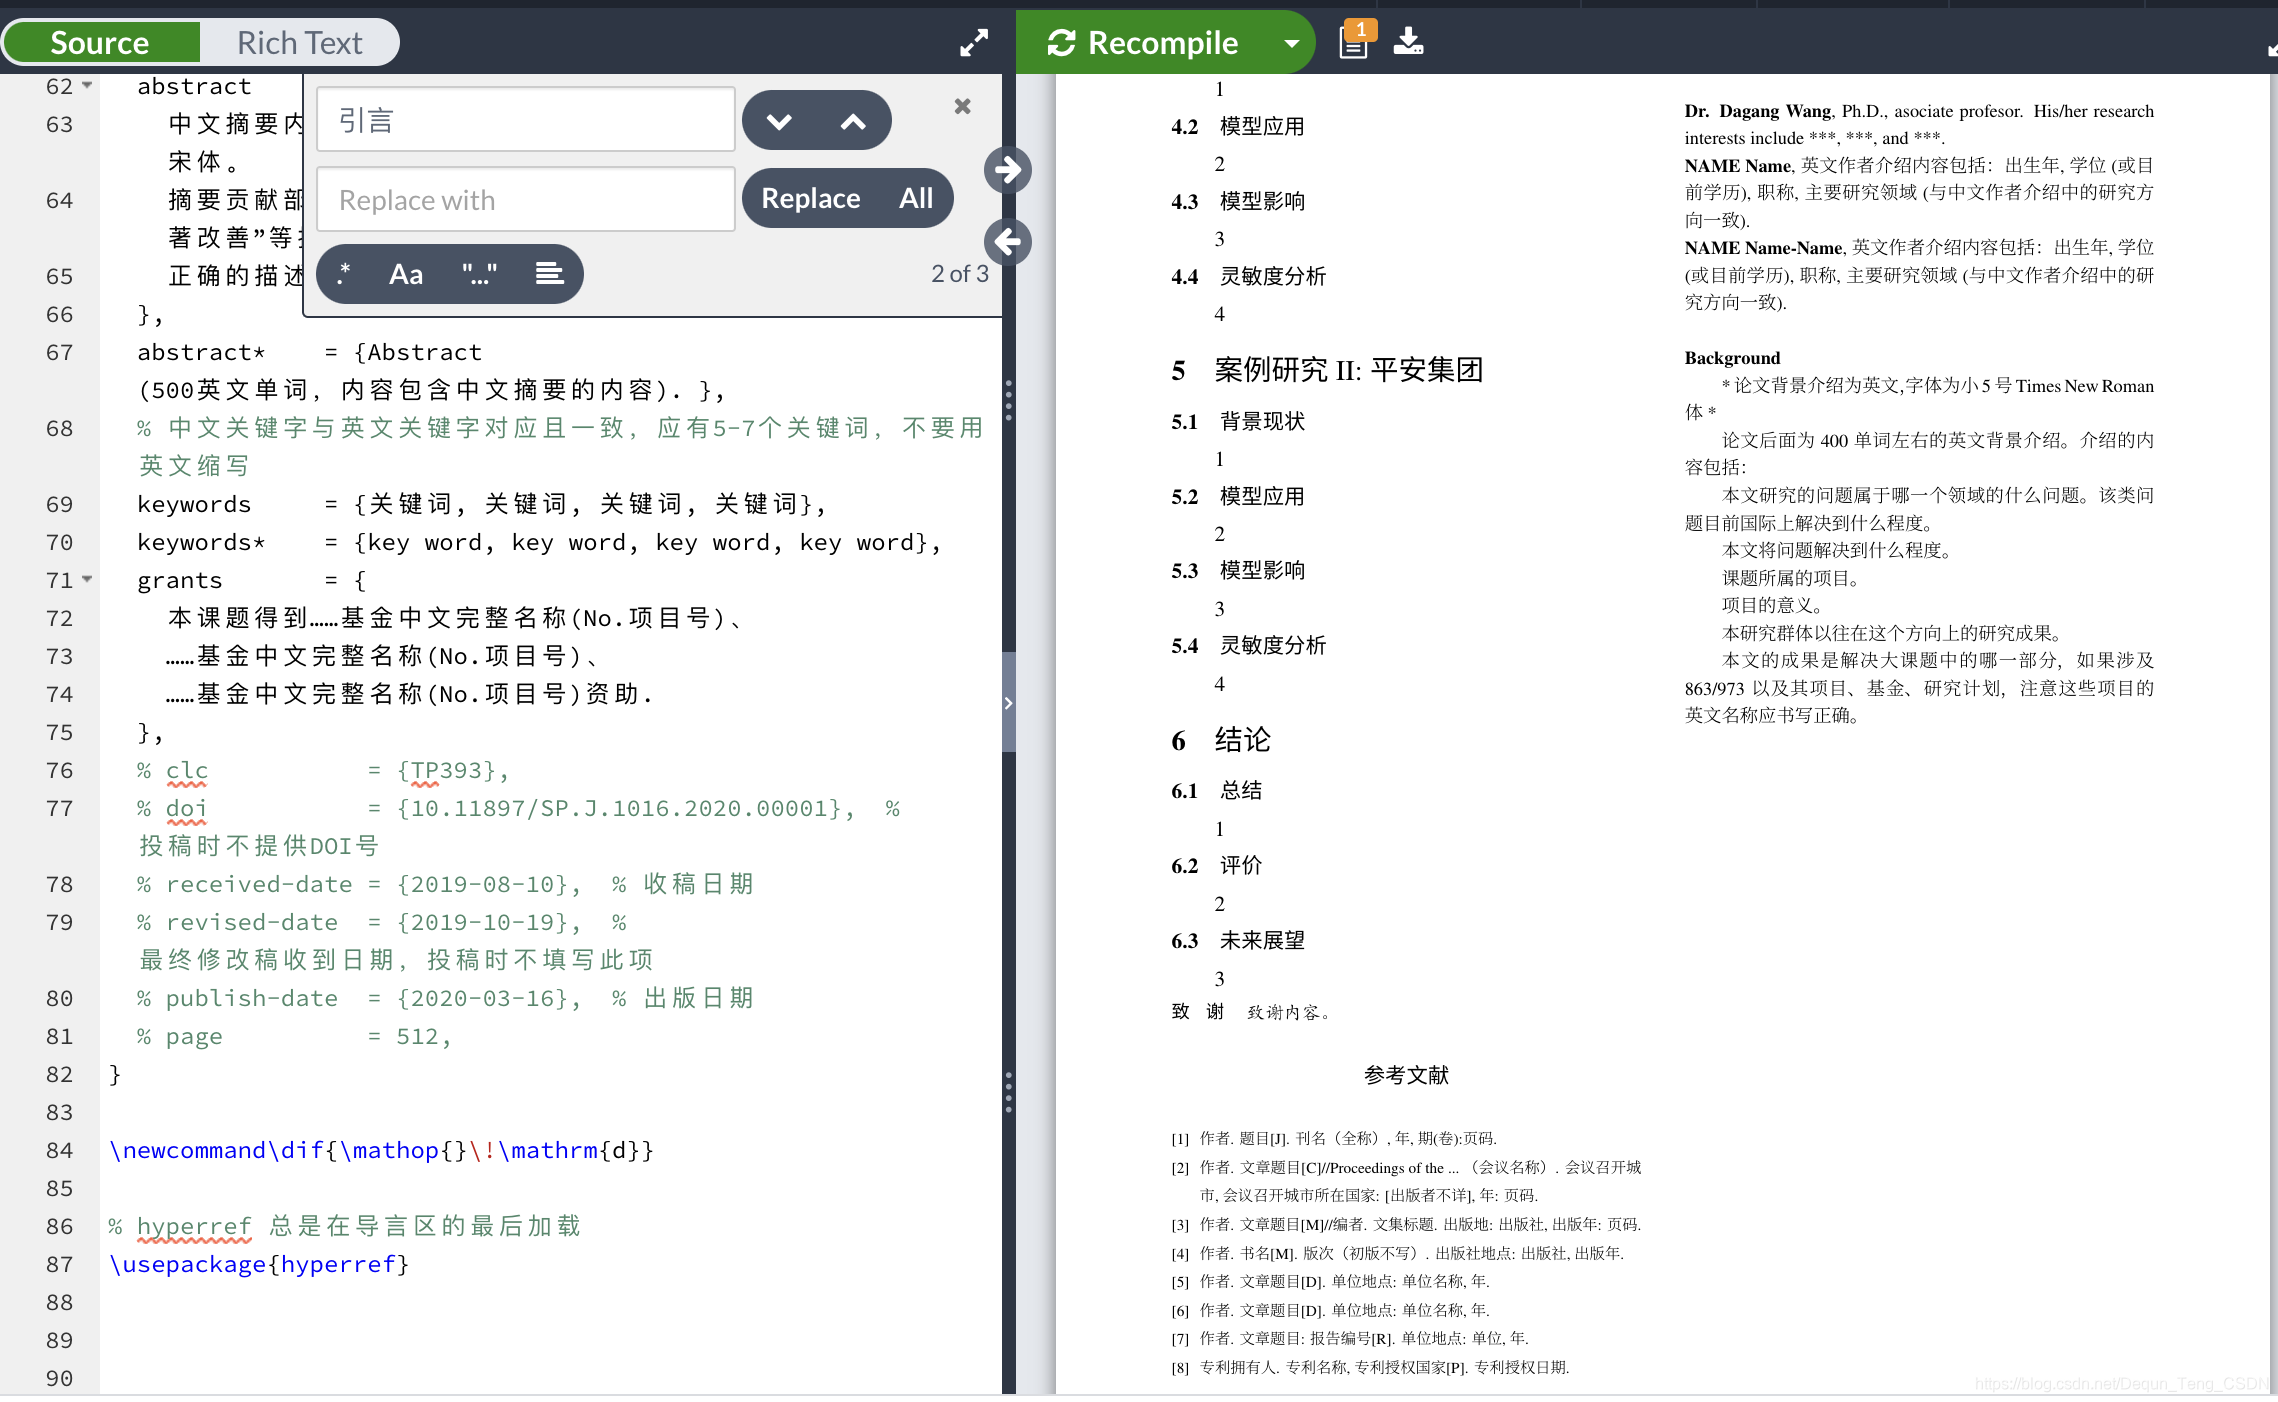Viewport: 2278px width, 1402px height.
Task: Click Dr. Dagang Wang text in PDF
Action: tap(1758, 111)
